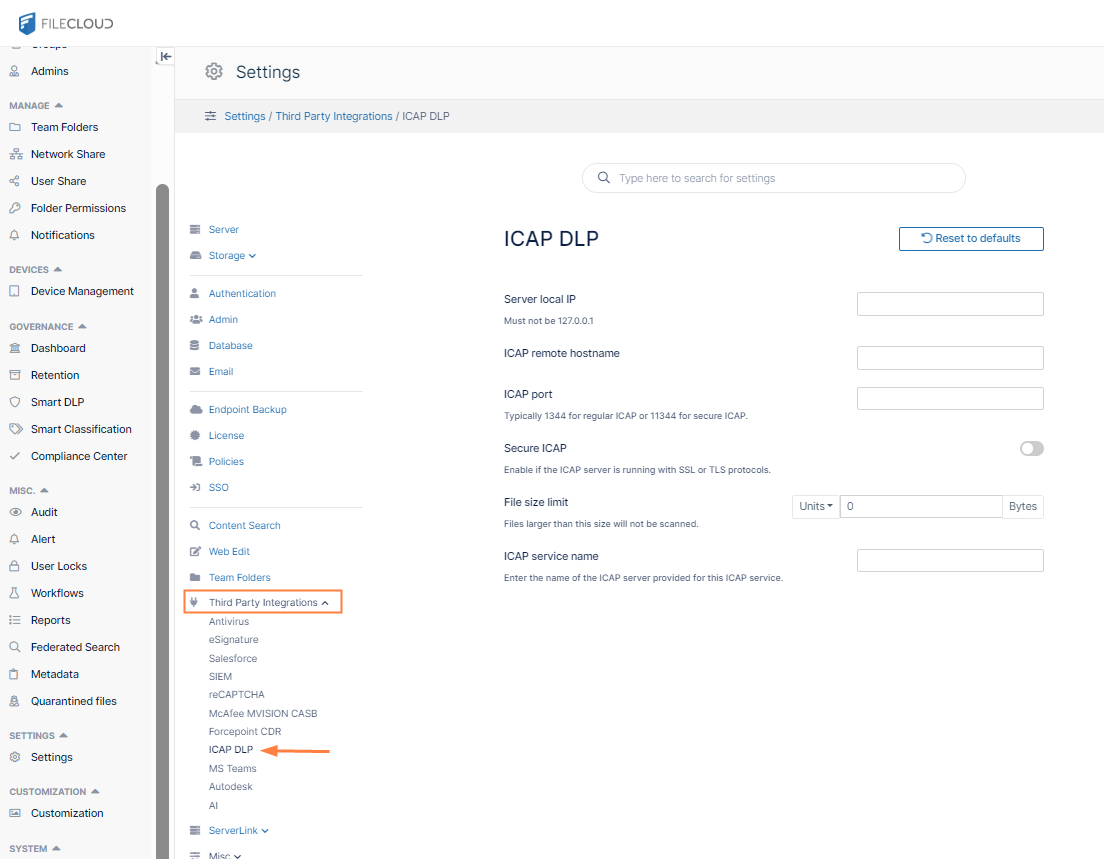Click the Endpoint Backup cloud icon
The height and width of the screenshot is (859, 1104).
(195, 410)
